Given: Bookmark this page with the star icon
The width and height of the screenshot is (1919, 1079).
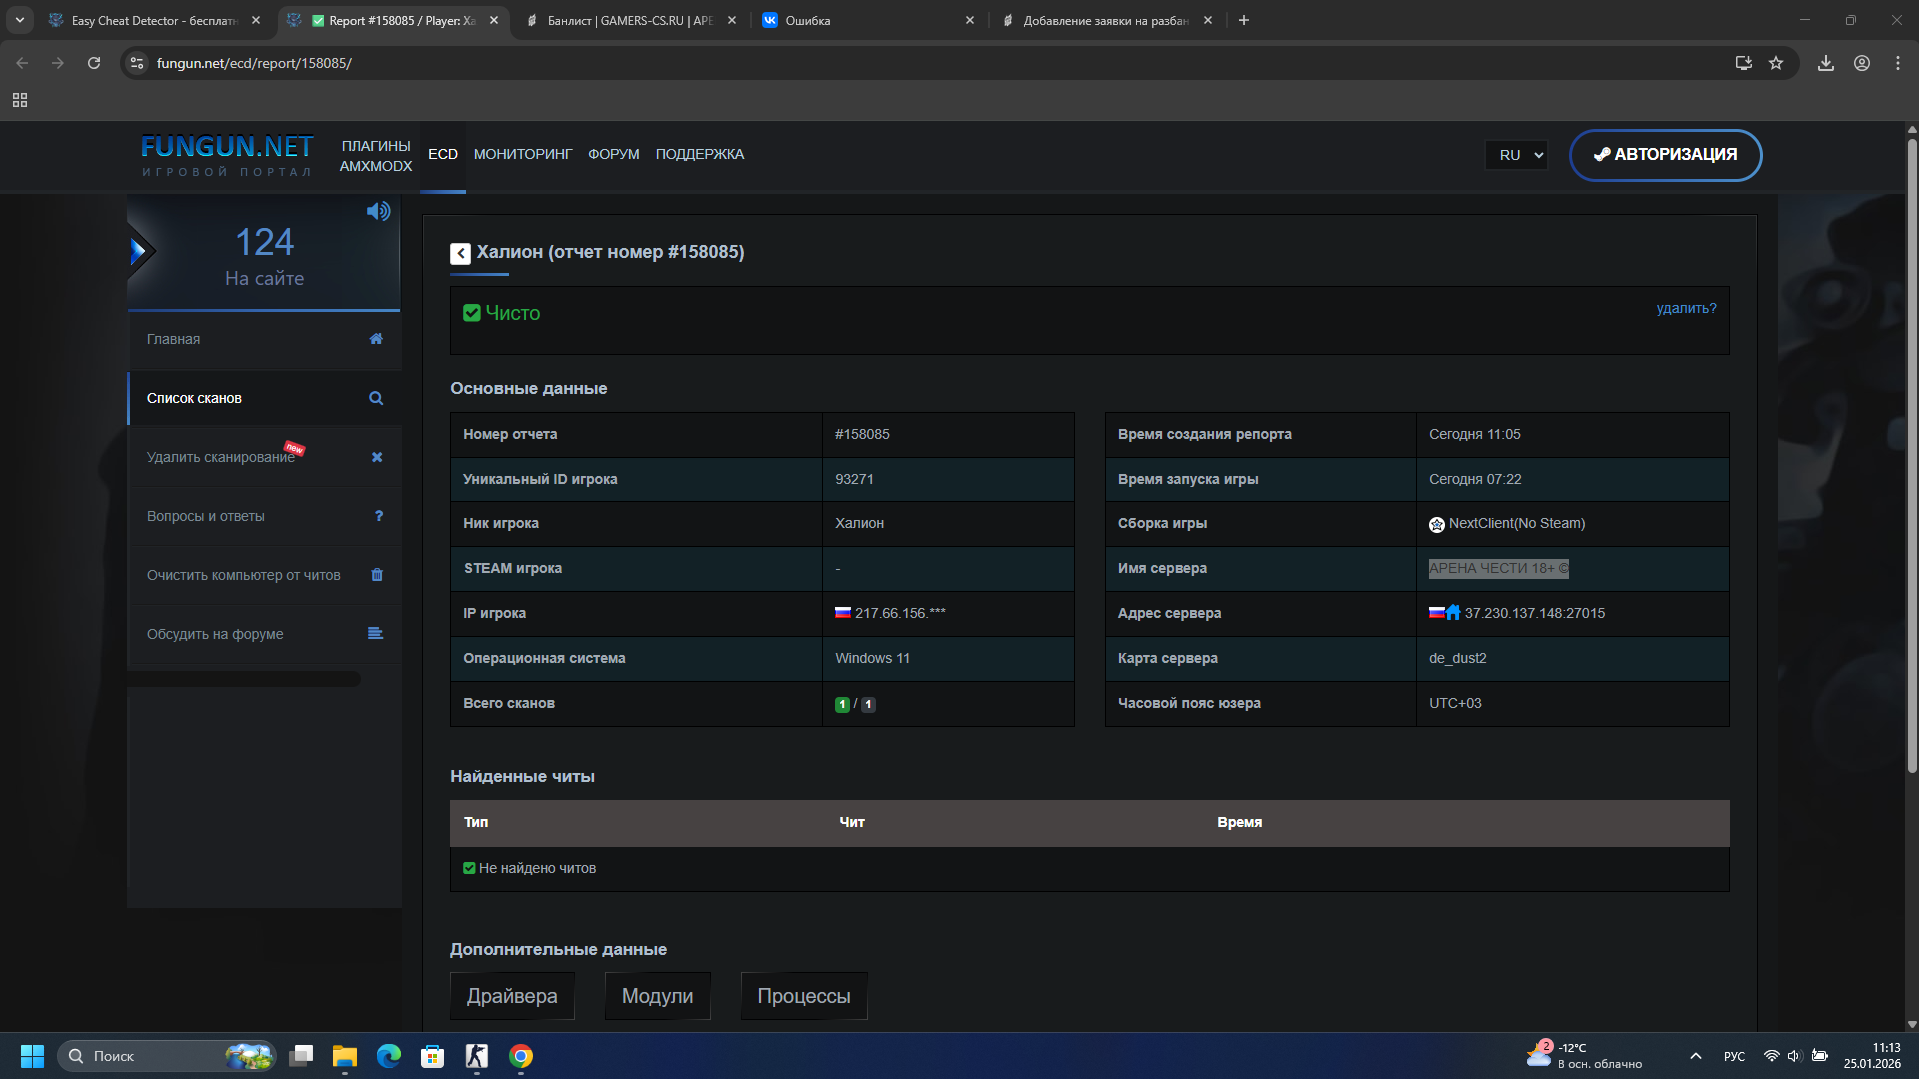Looking at the screenshot, I should pyautogui.click(x=1776, y=63).
